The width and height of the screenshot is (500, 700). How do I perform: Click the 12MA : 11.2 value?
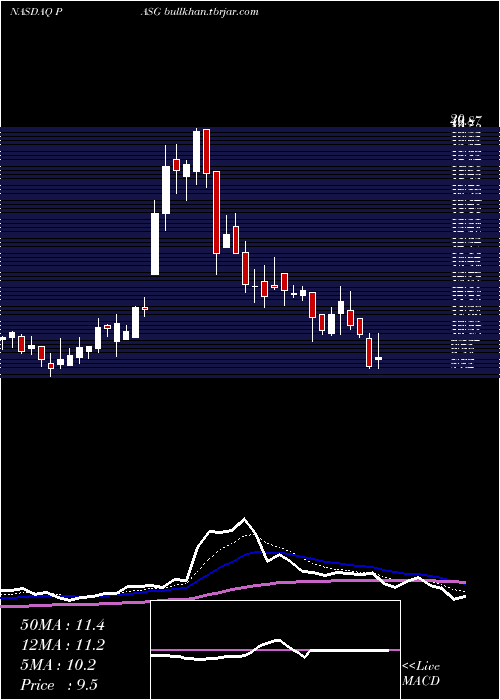click(62, 645)
